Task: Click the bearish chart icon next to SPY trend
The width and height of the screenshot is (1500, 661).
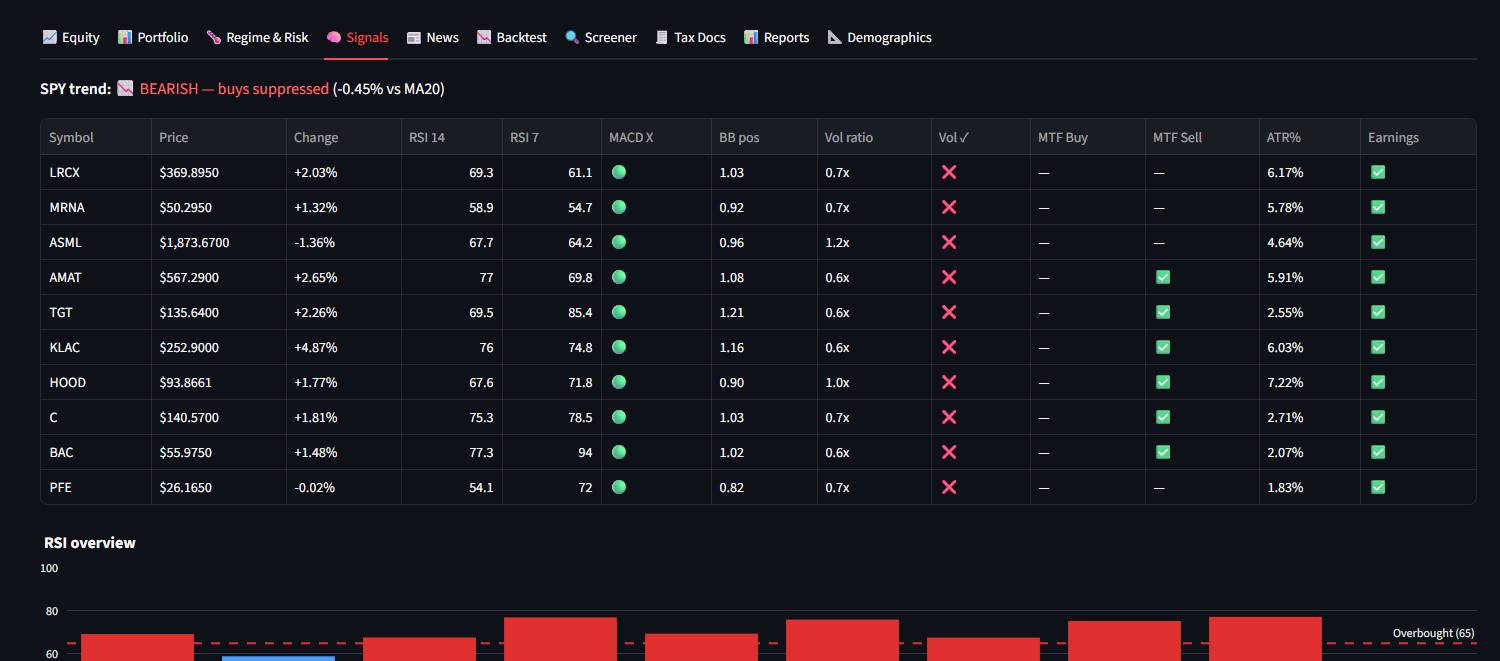Action: [x=125, y=88]
